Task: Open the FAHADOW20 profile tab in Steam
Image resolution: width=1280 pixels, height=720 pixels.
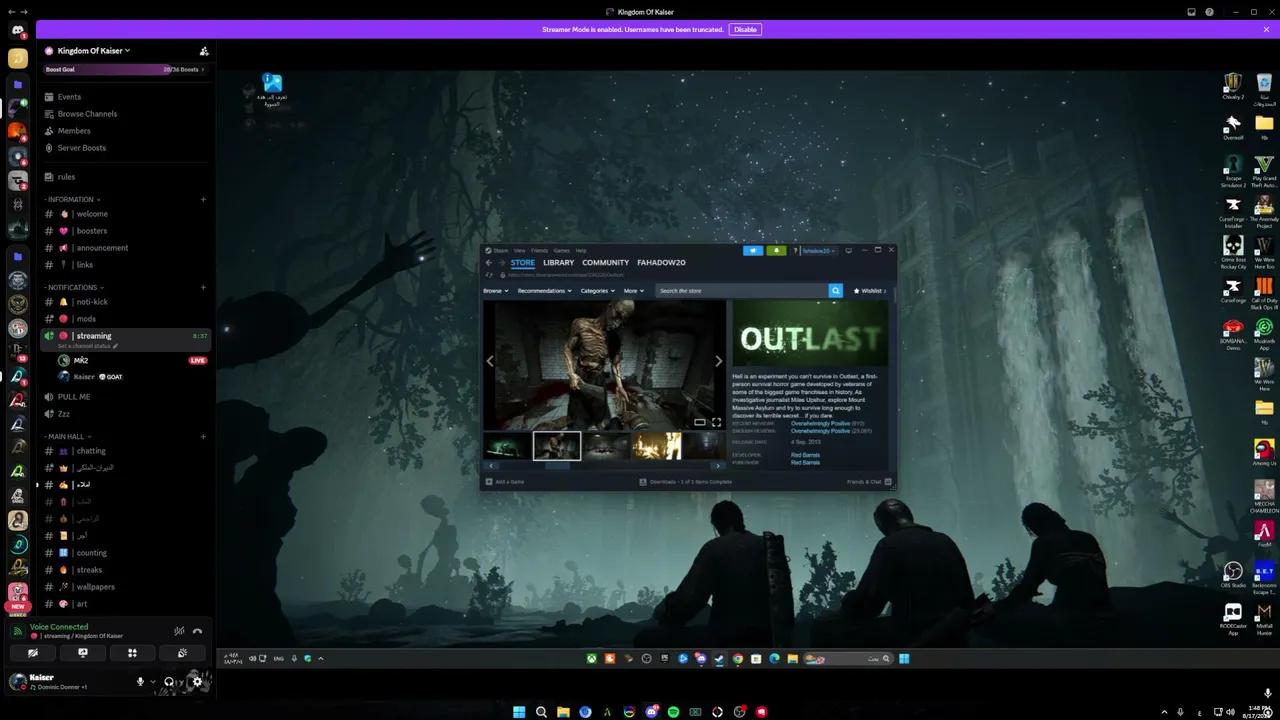Action: point(661,263)
